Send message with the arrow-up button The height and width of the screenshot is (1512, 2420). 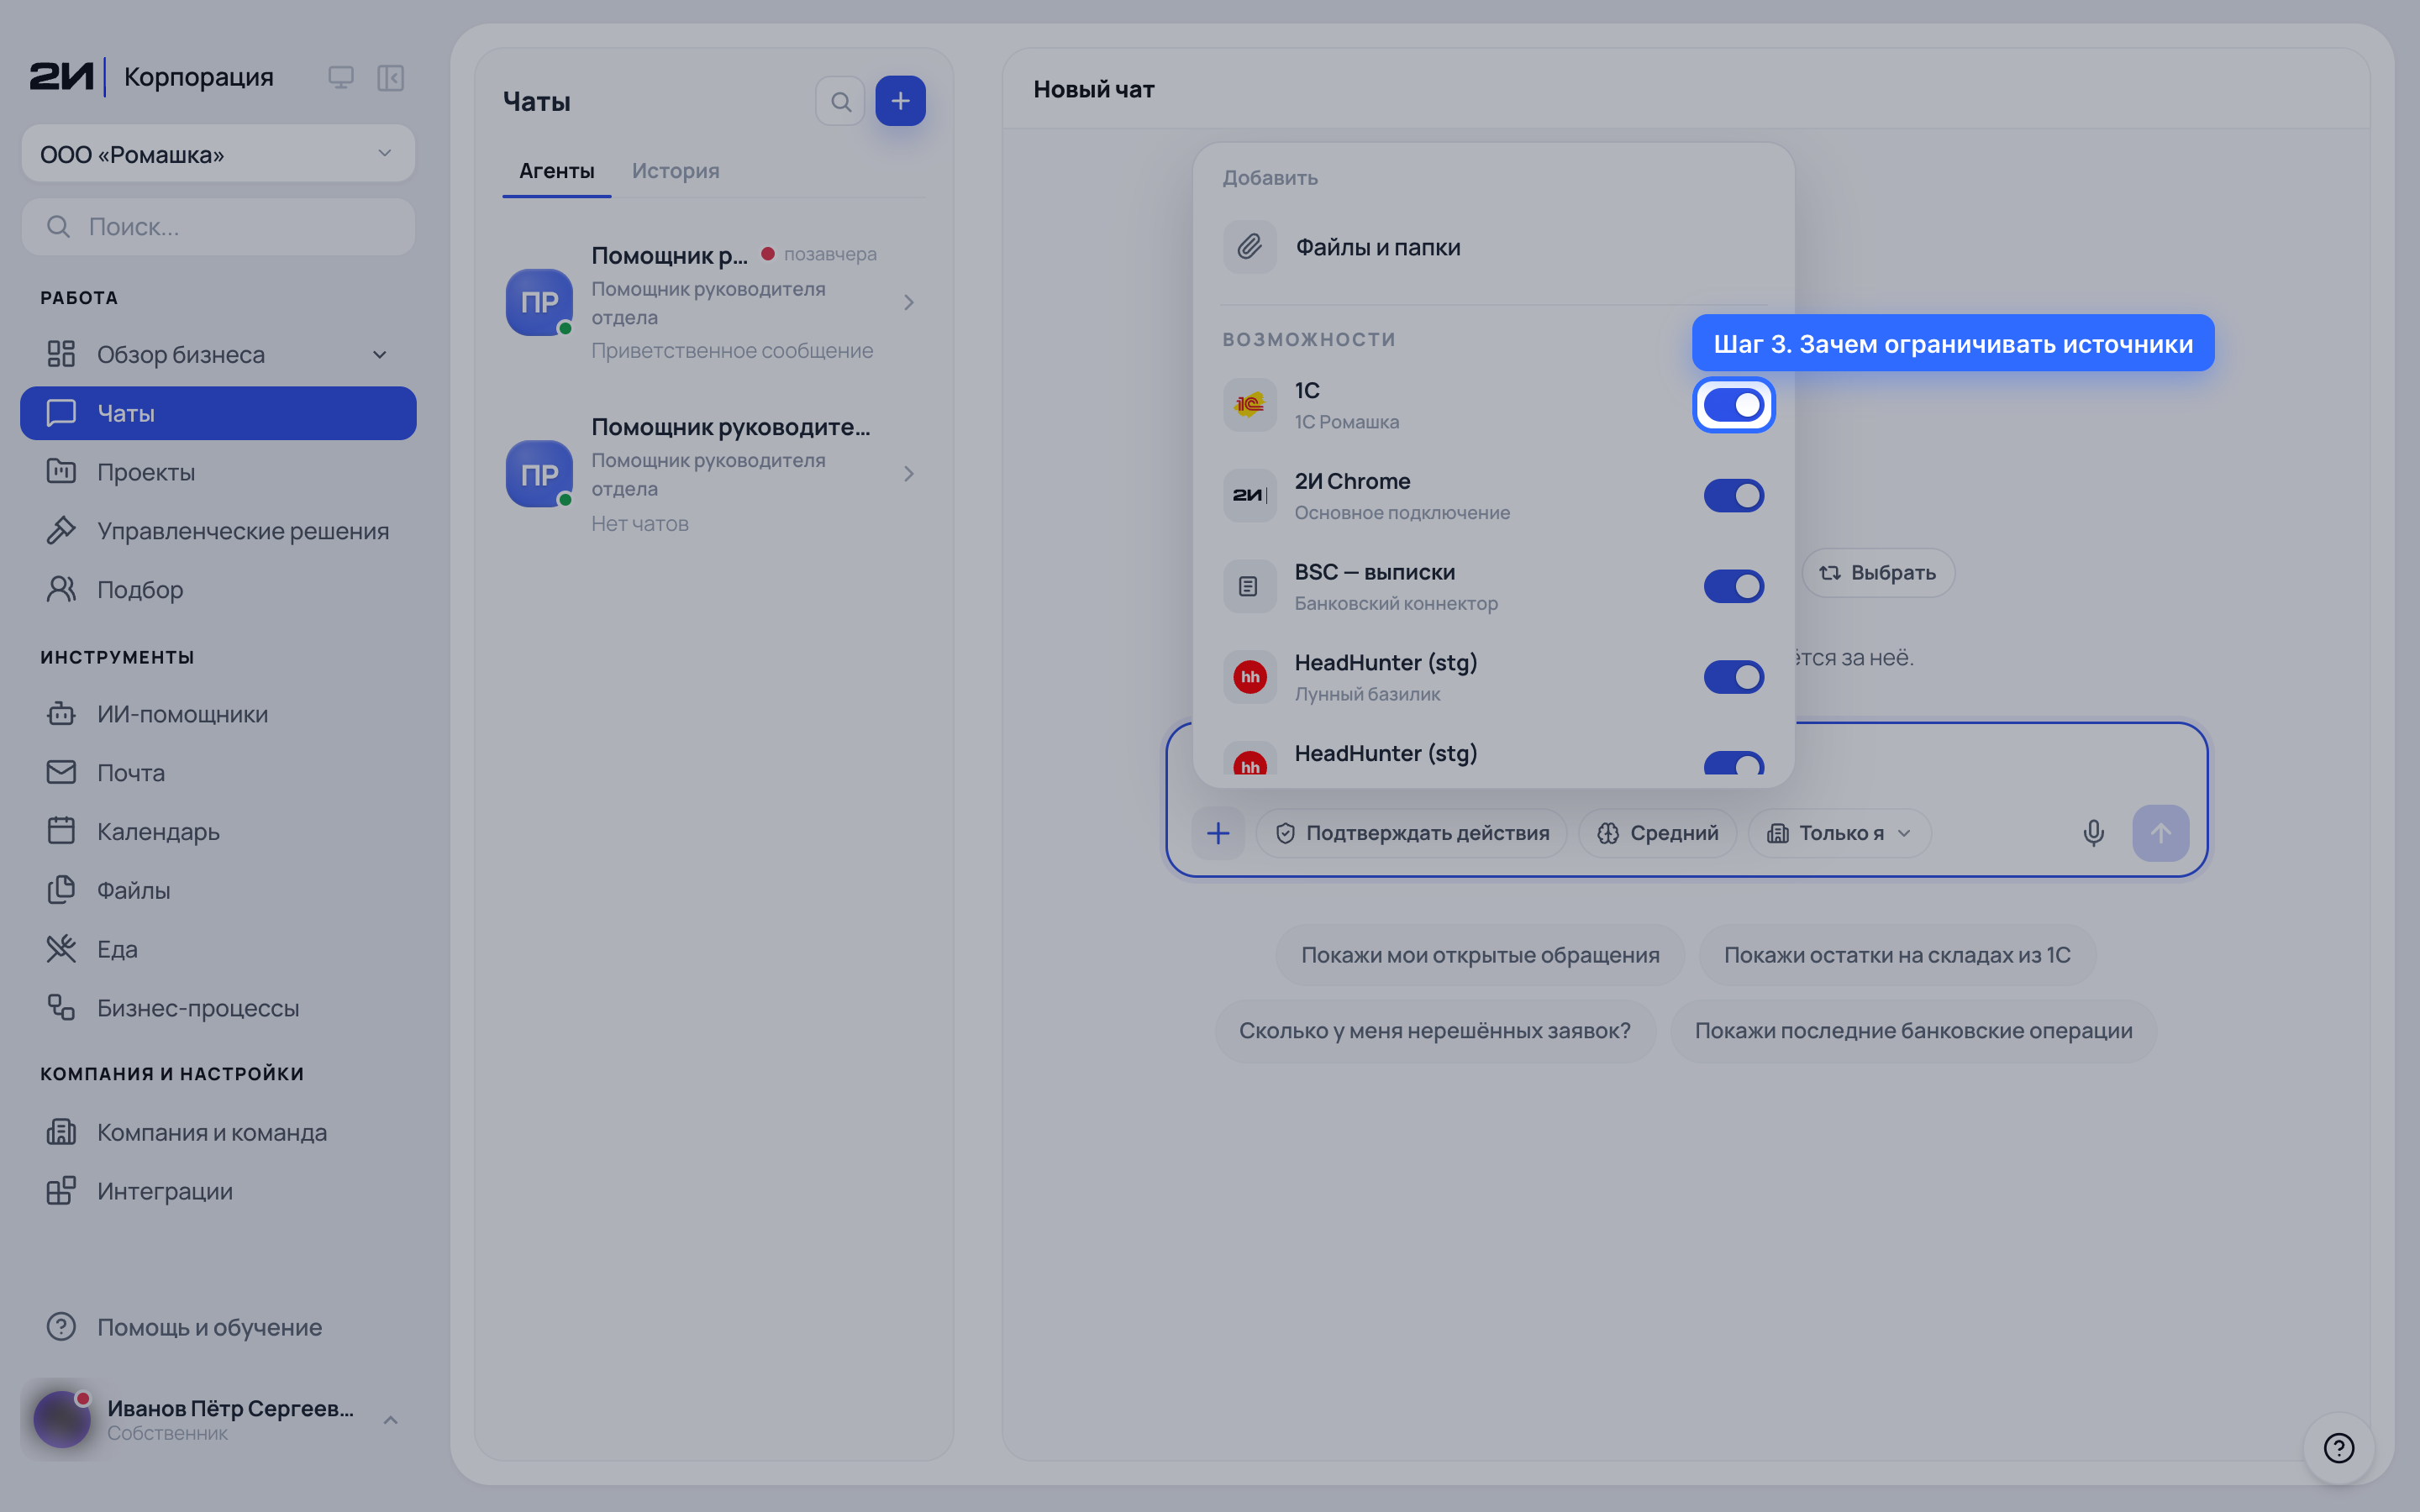coord(2160,833)
